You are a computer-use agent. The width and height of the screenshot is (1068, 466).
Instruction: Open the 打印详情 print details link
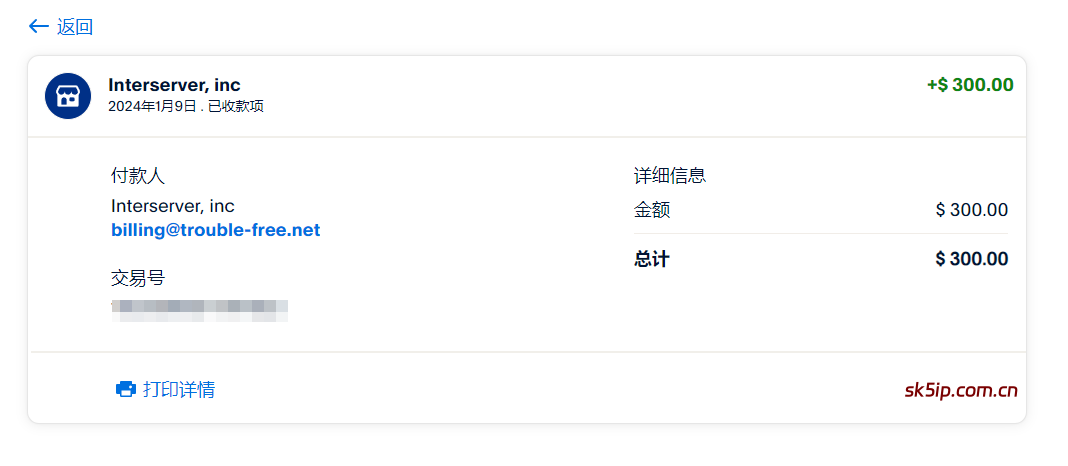point(179,389)
